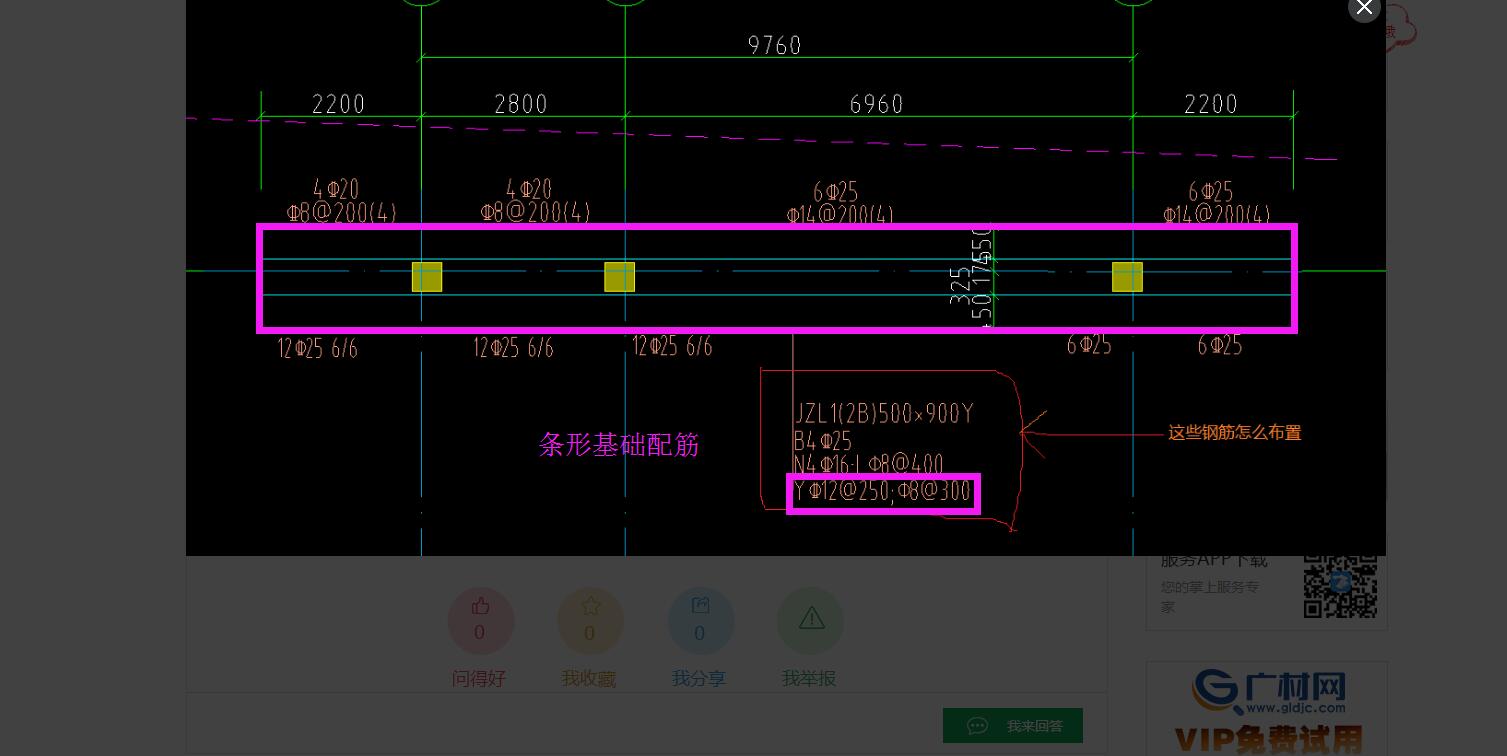Click the 我来回答 answer button
Image resolution: width=1507 pixels, height=756 pixels.
pos(1012,726)
